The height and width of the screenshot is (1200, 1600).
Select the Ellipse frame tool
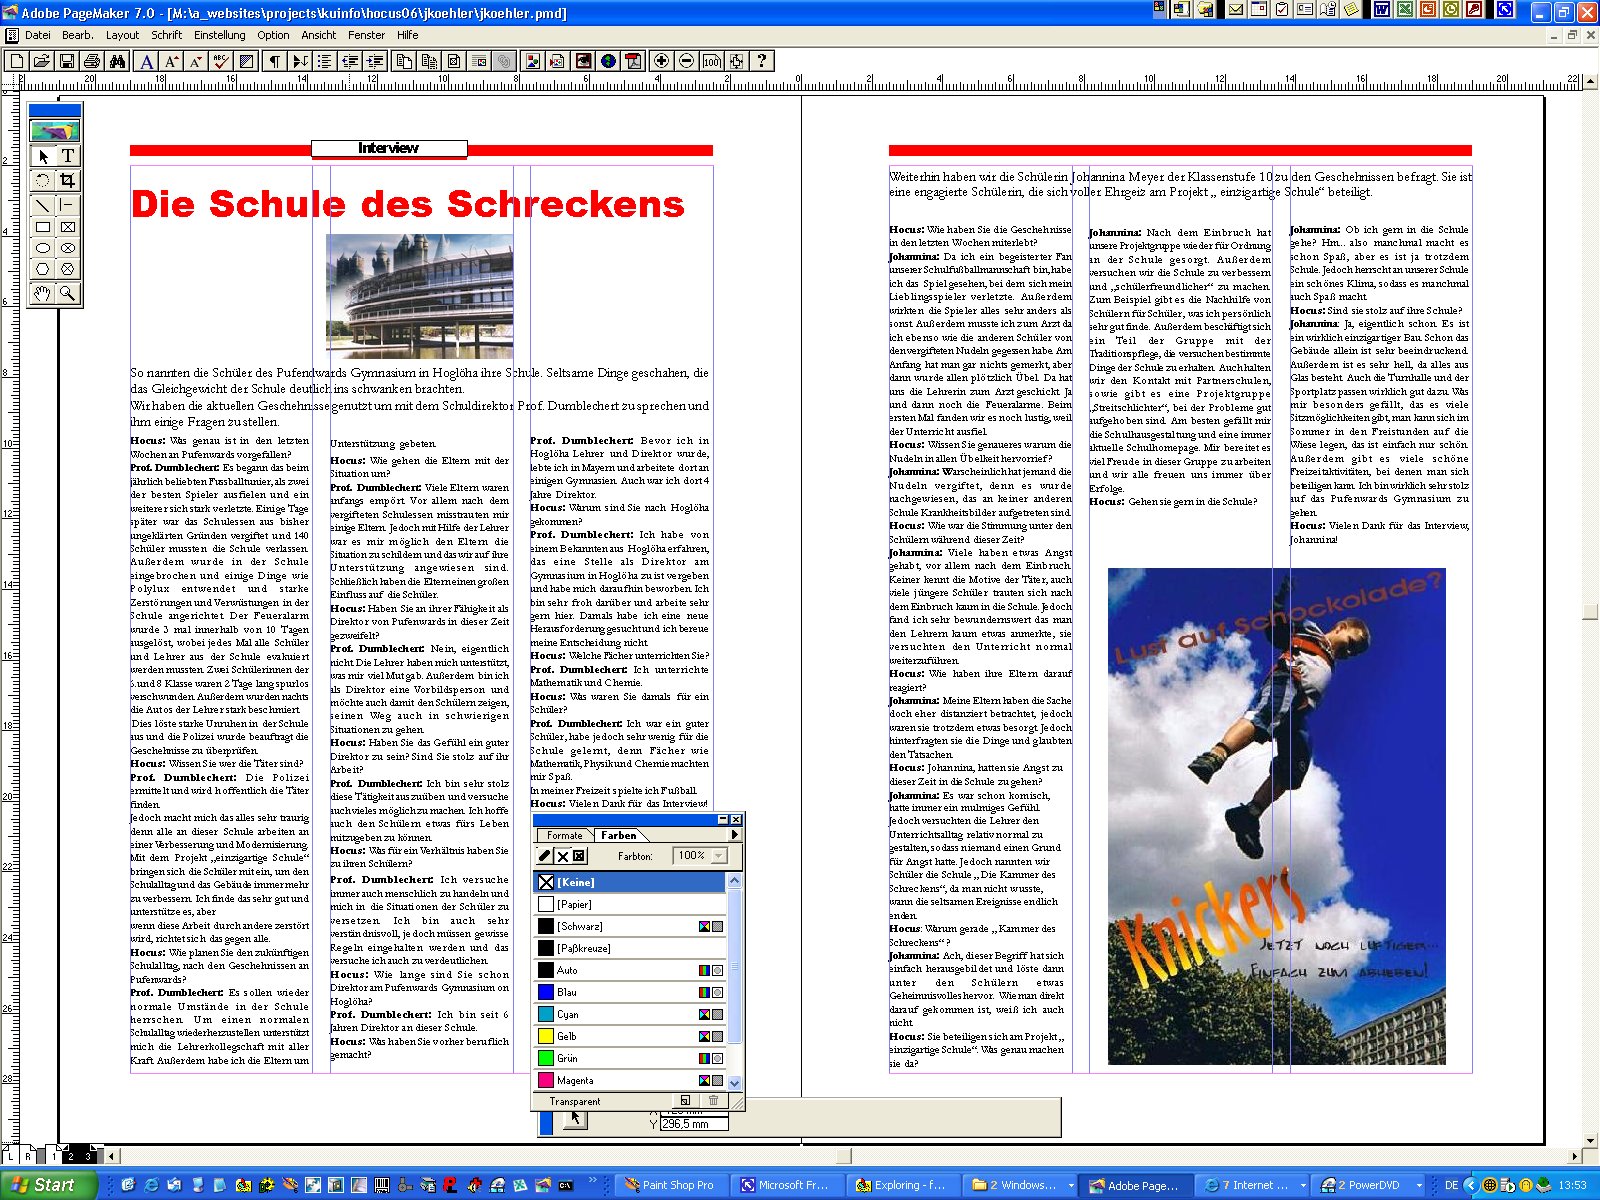coord(68,248)
